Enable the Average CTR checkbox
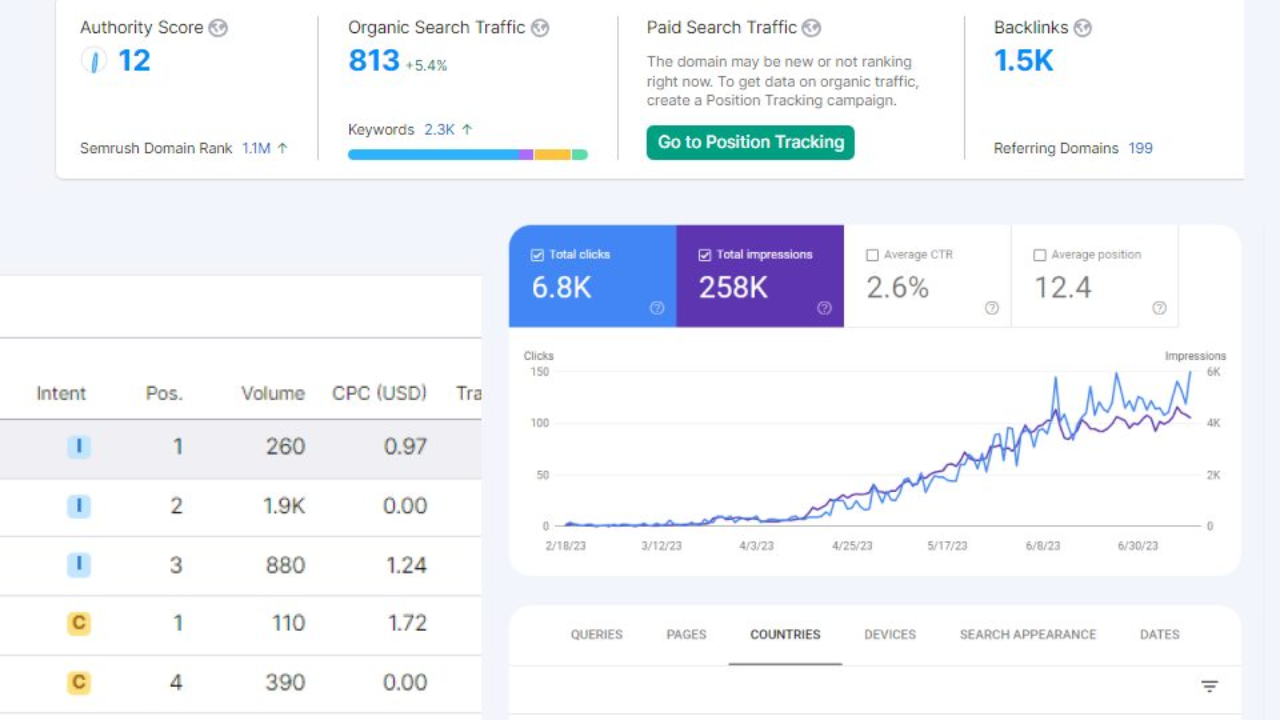1280x720 pixels. coord(872,255)
